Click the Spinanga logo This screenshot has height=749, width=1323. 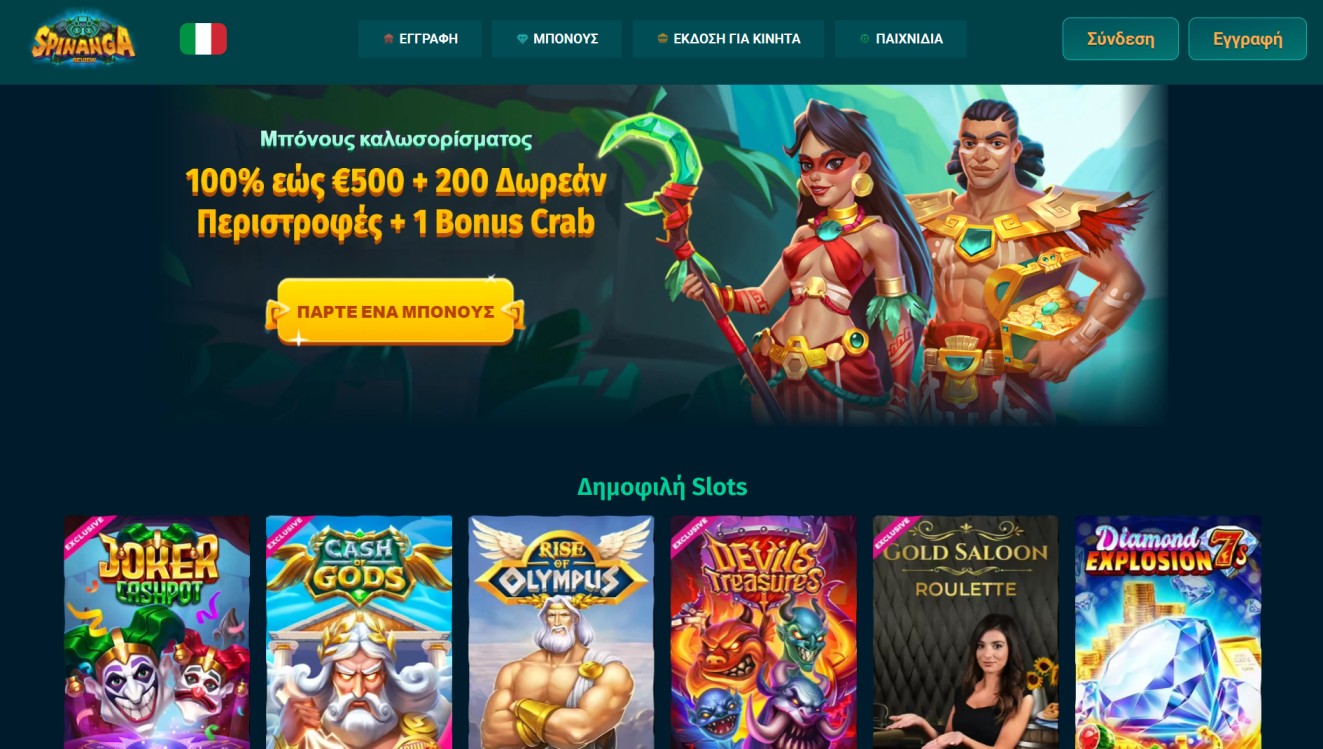point(83,39)
